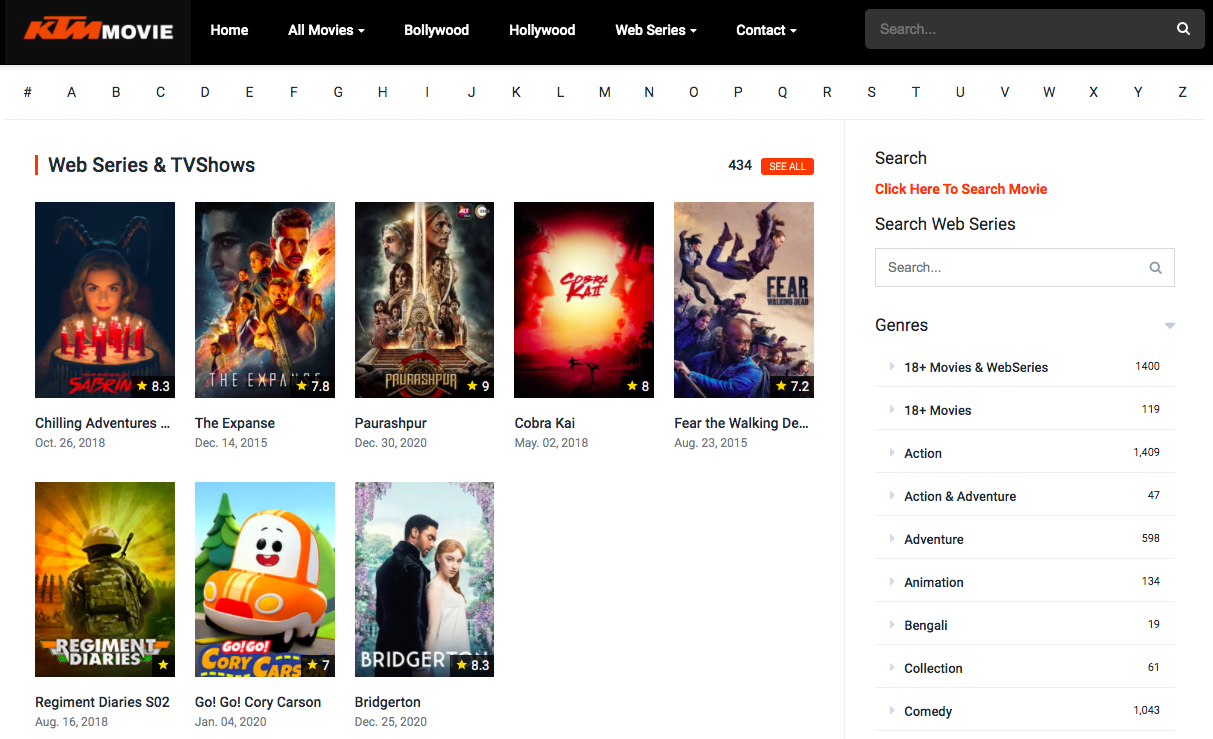The height and width of the screenshot is (739, 1213).
Task: Click the # symbol in alphabet filter
Action: [x=27, y=92]
